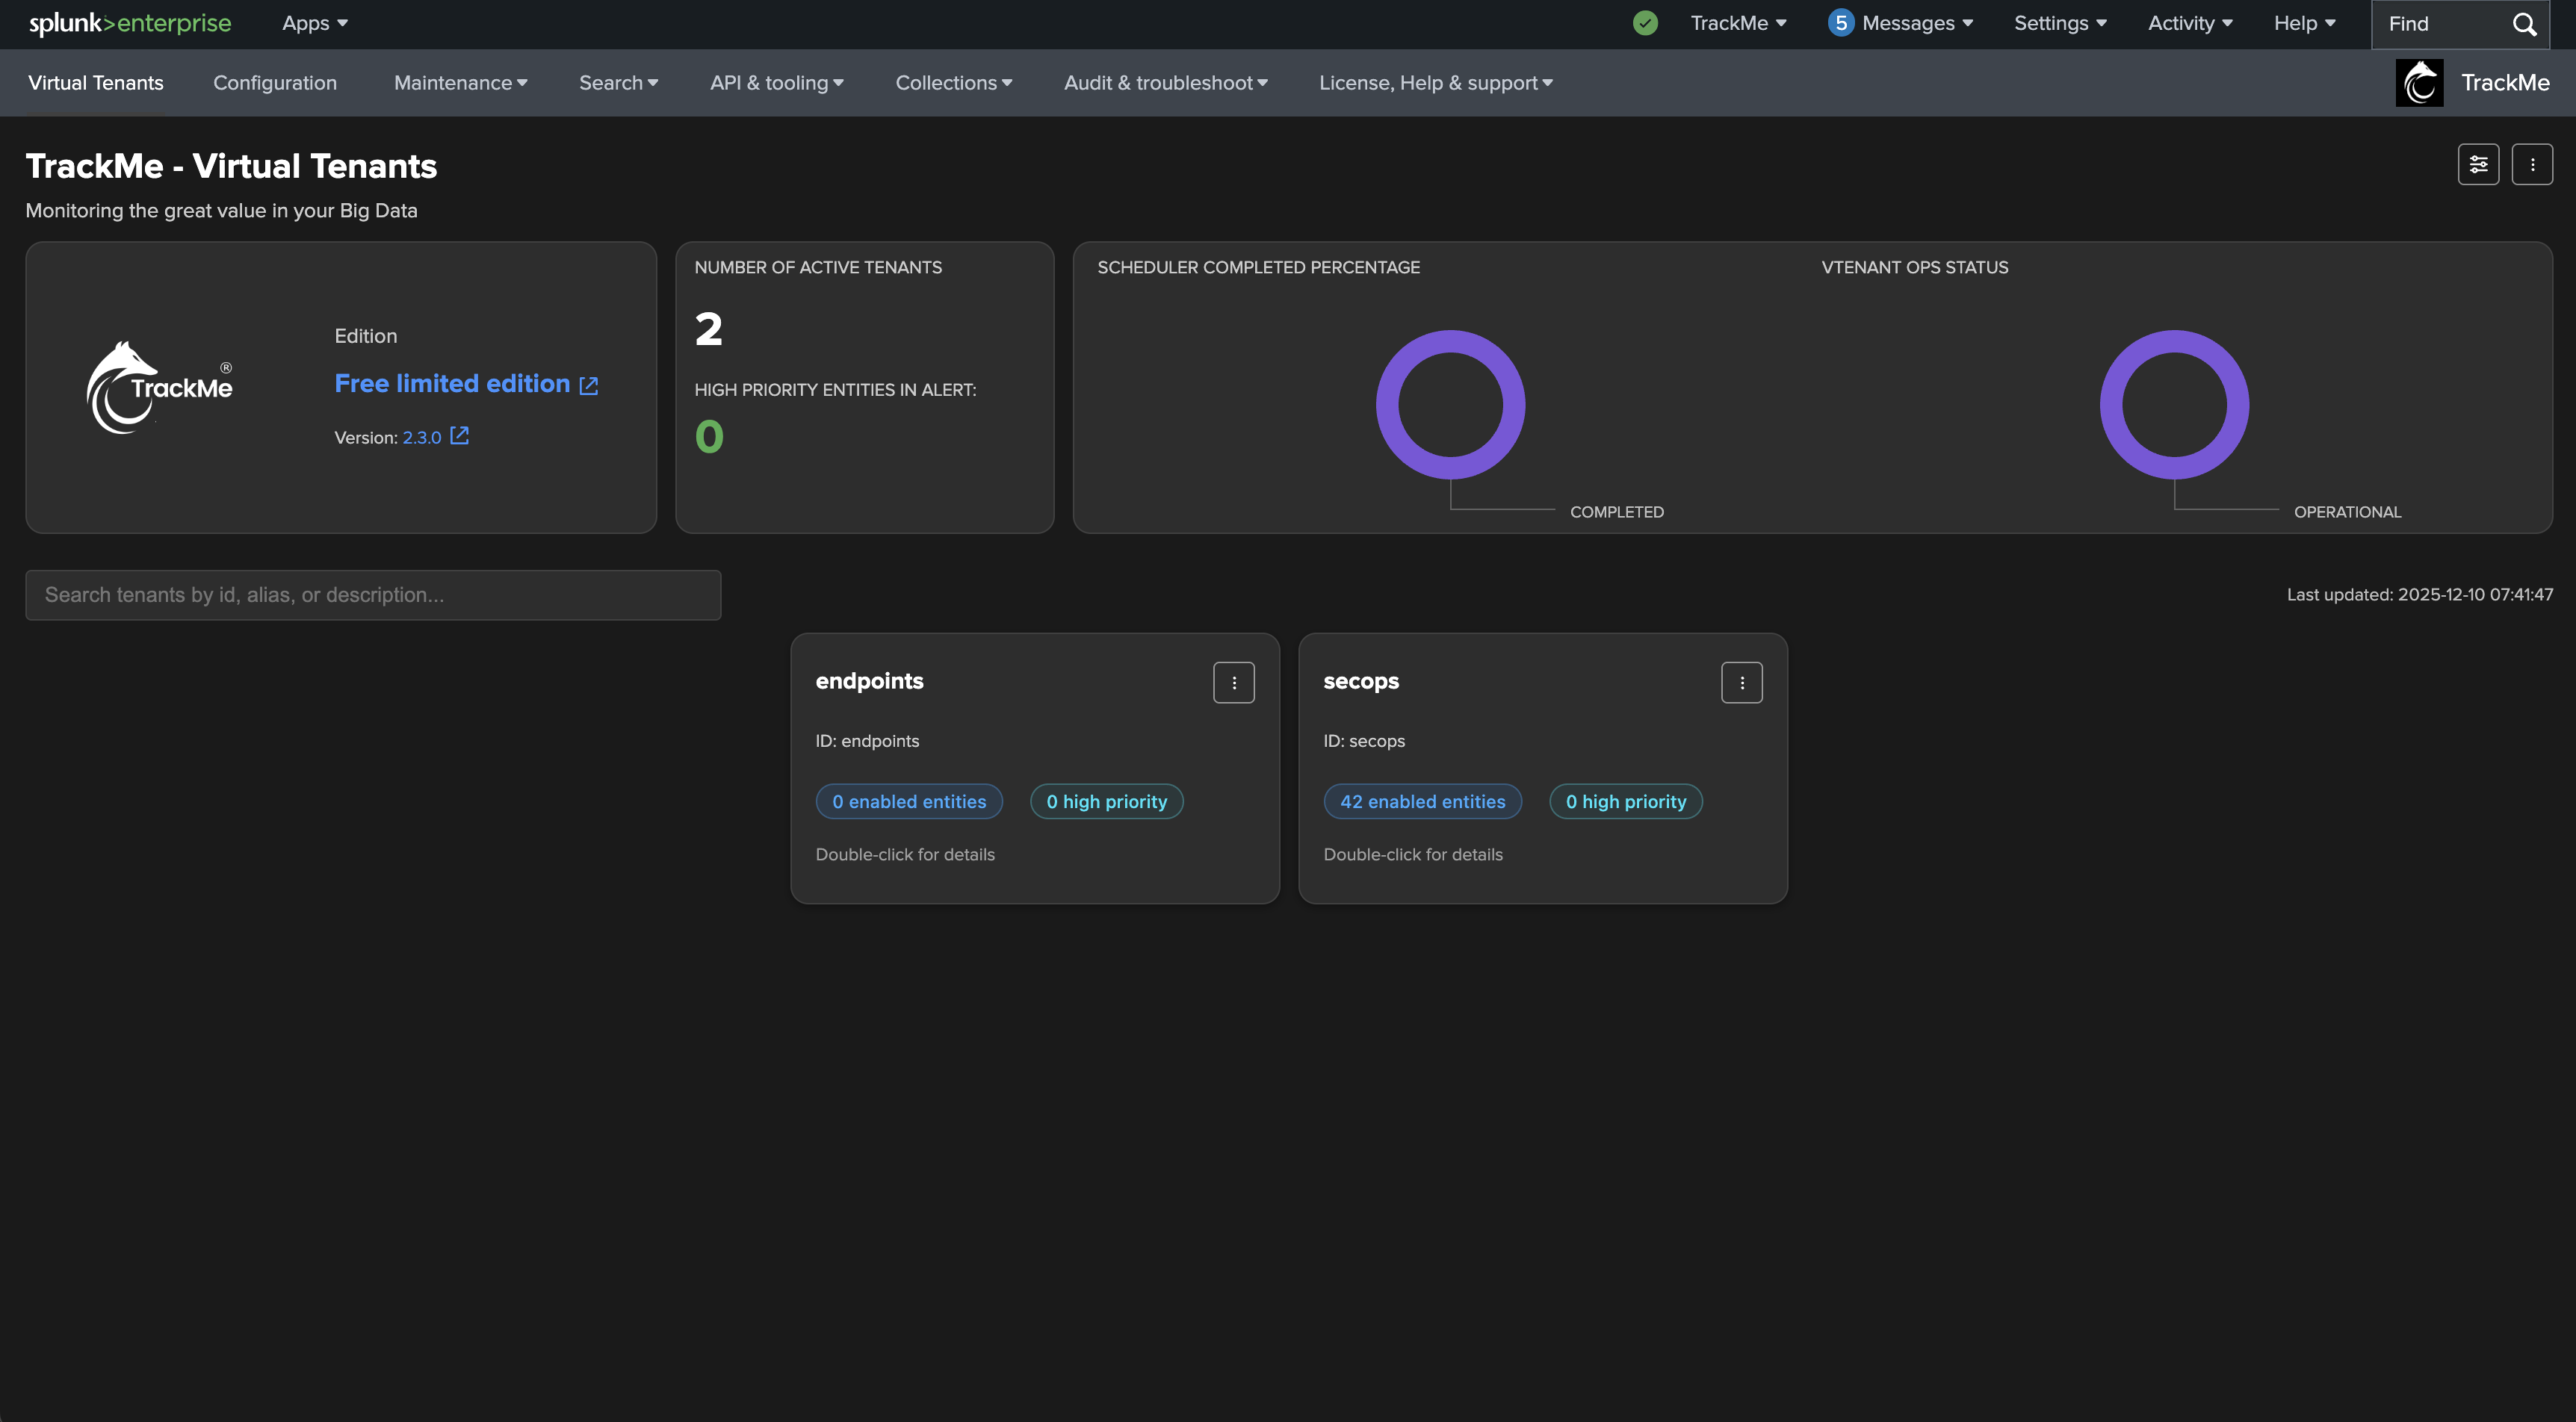Image resolution: width=2576 pixels, height=1422 pixels.
Task: Click the external link icon beside version 2.3.0
Action: [459, 436]
